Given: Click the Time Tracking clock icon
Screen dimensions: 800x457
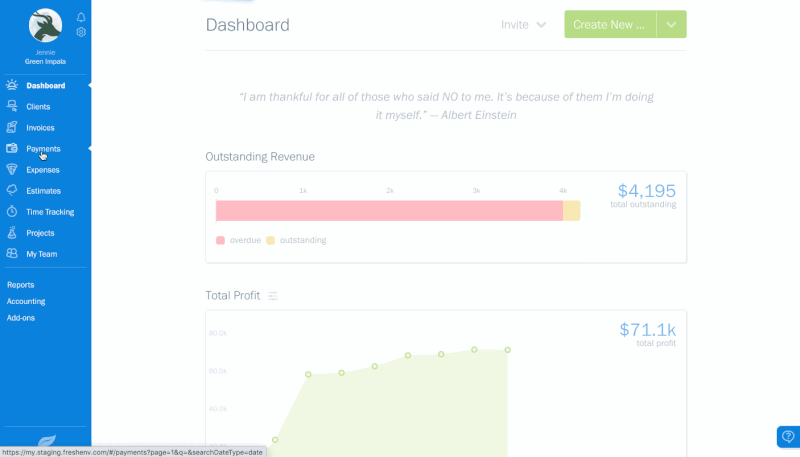Looking at the screenshot, I should click(x=12, y=212).
